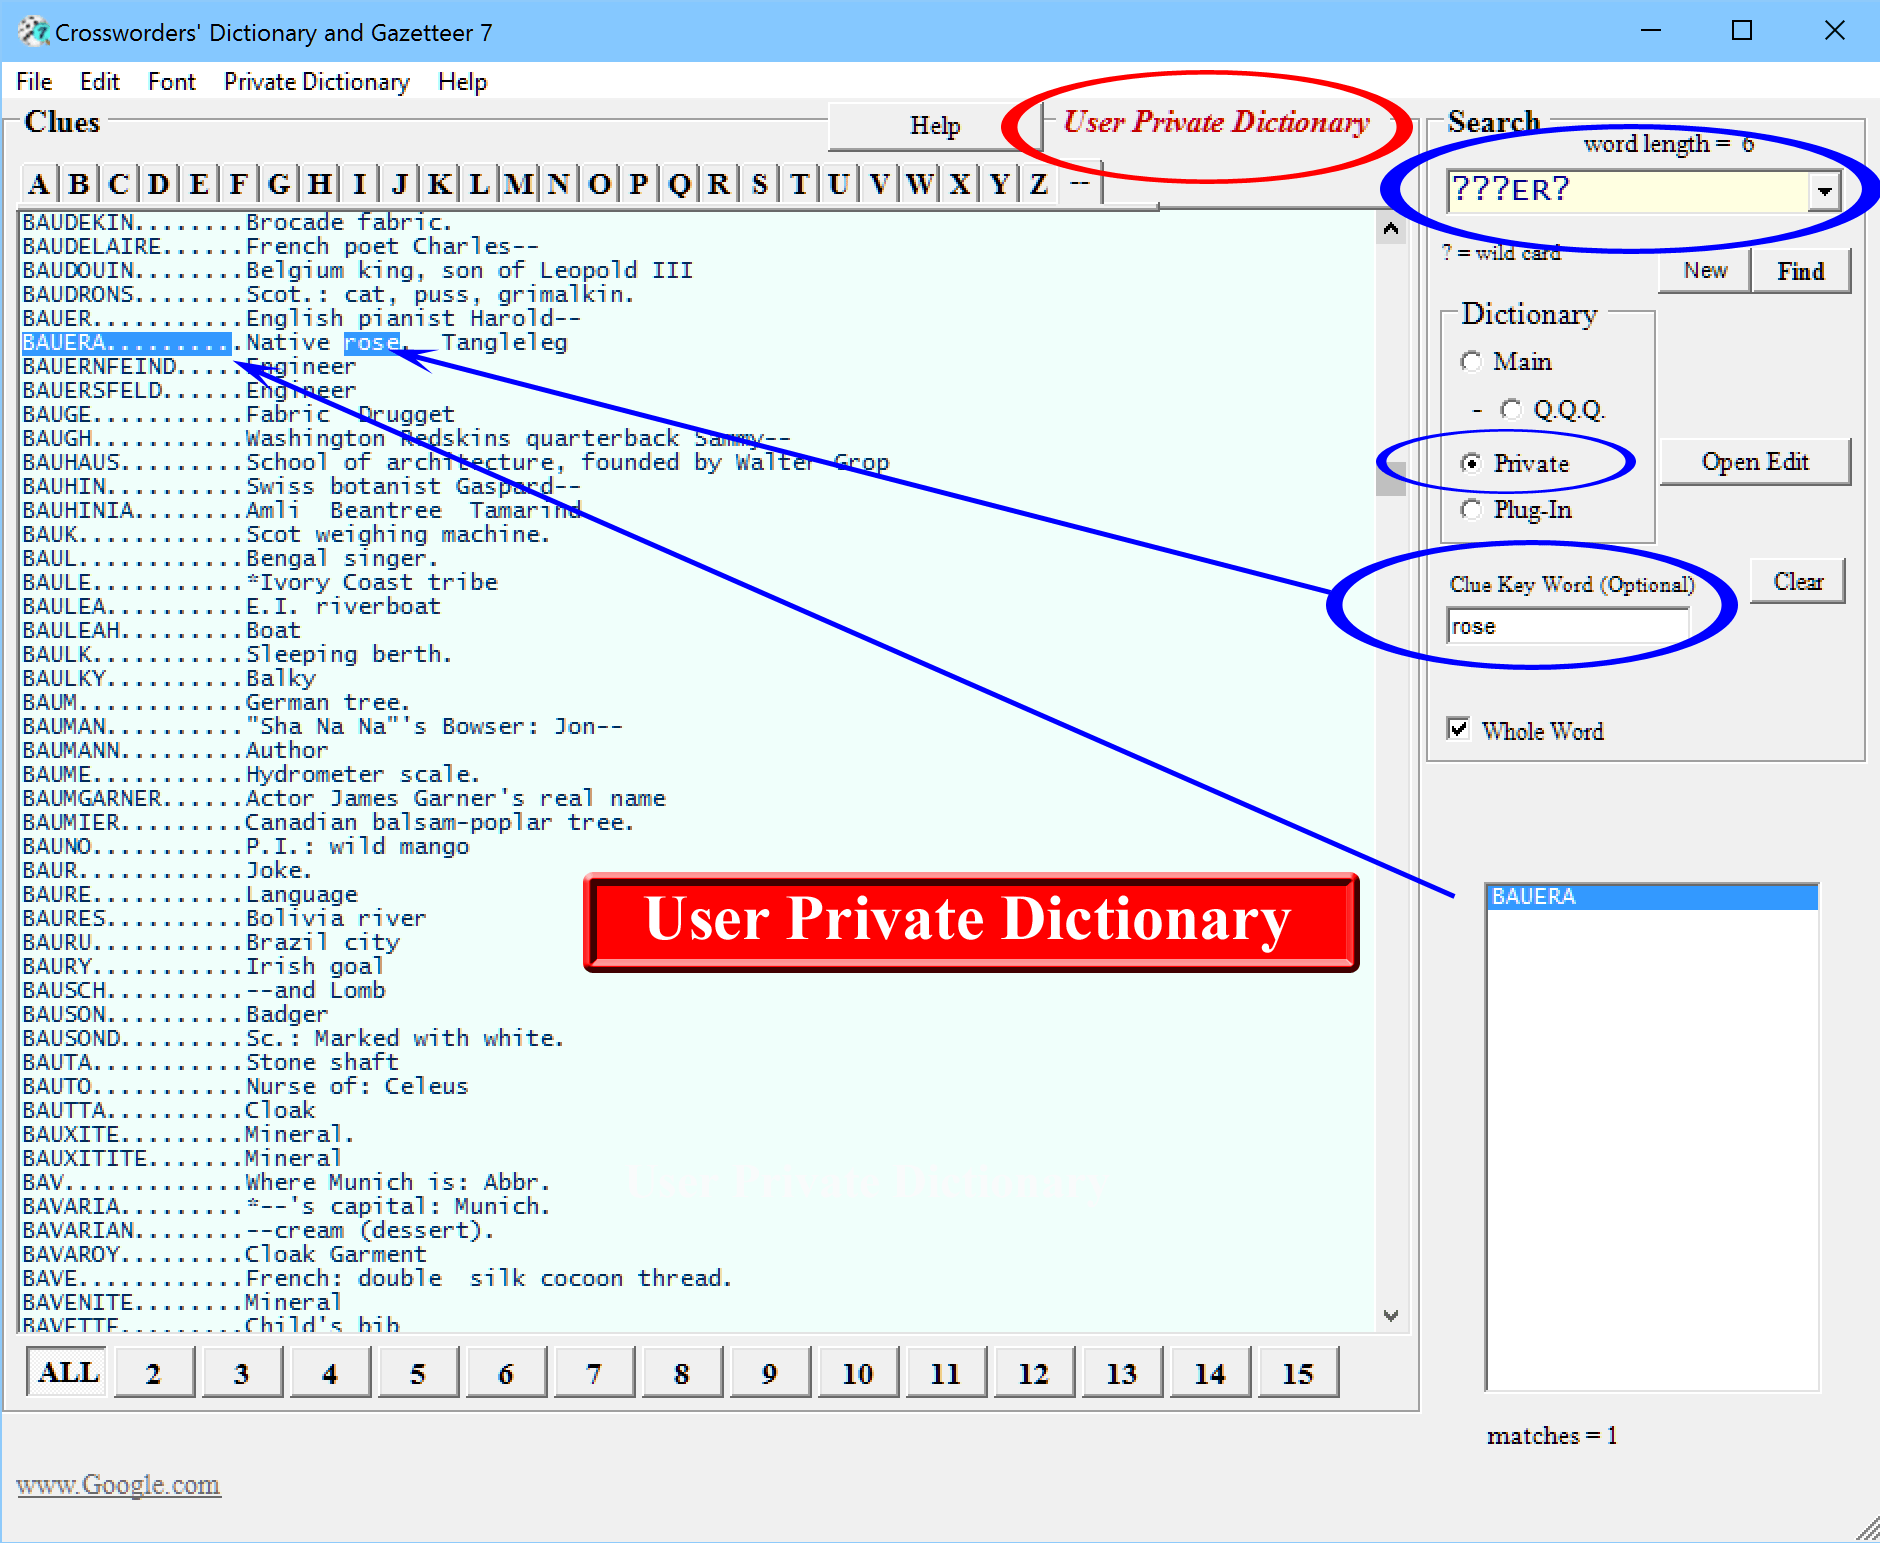Open the Help panel
Viewport: 1880px width, 1543px height.
tap(934, 126)
